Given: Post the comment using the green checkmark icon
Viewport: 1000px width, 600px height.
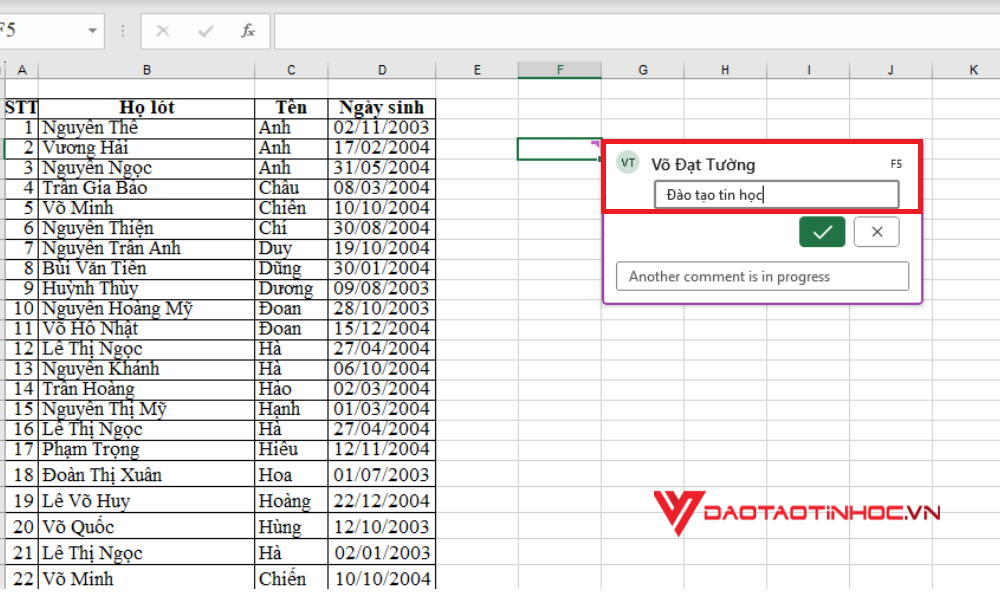Looking at the screenshot, I should [x=822, y=231].
